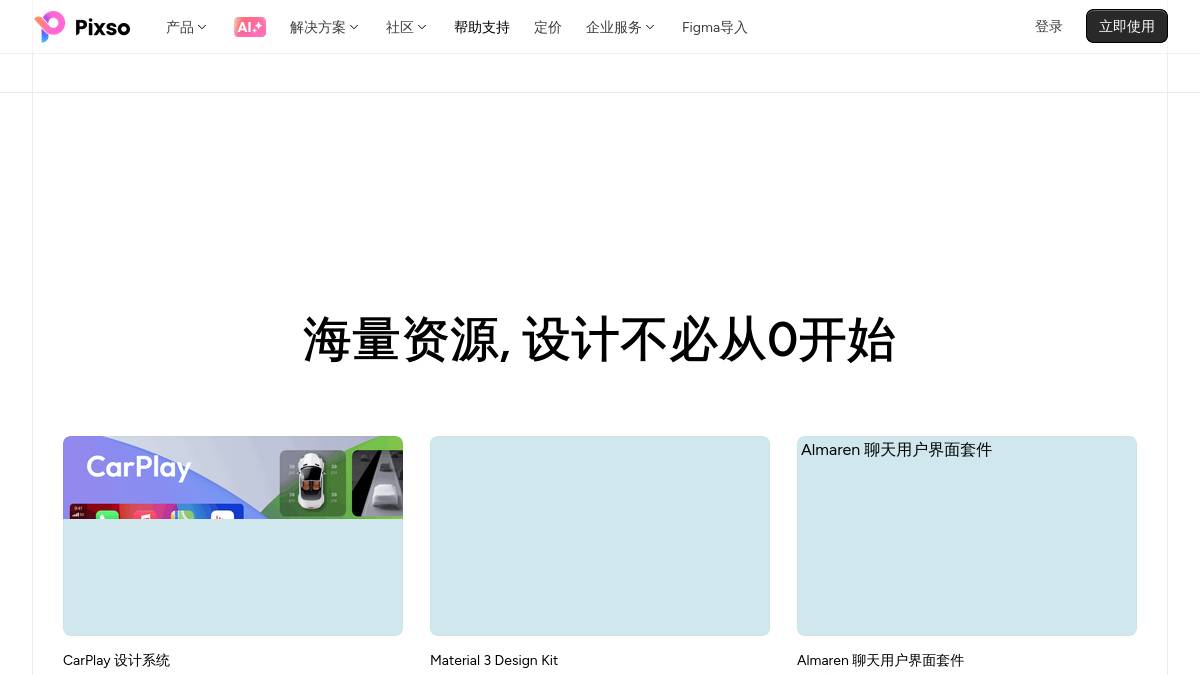The height and width of the screenshot is (675, 1200).
Task: Click the AI+ badge in the navigation
Action: click(x=249, y=26)
